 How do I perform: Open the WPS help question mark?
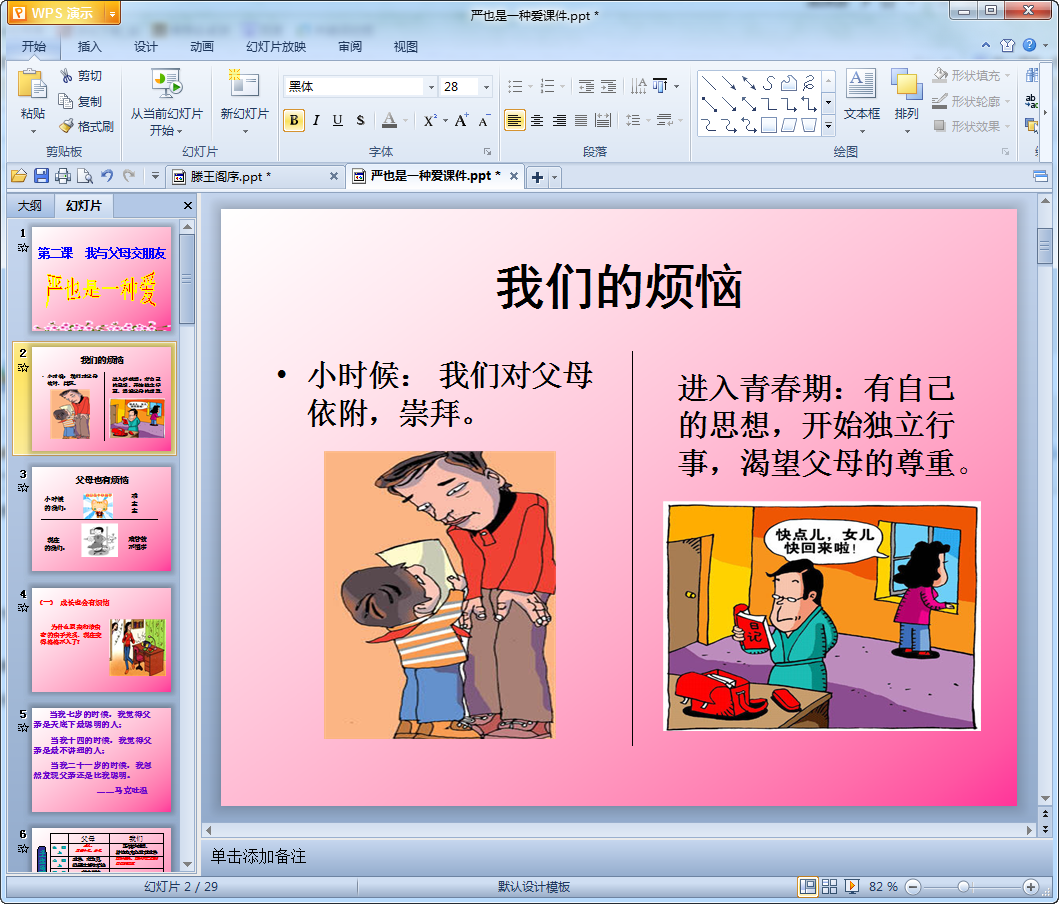(1029, 45)
